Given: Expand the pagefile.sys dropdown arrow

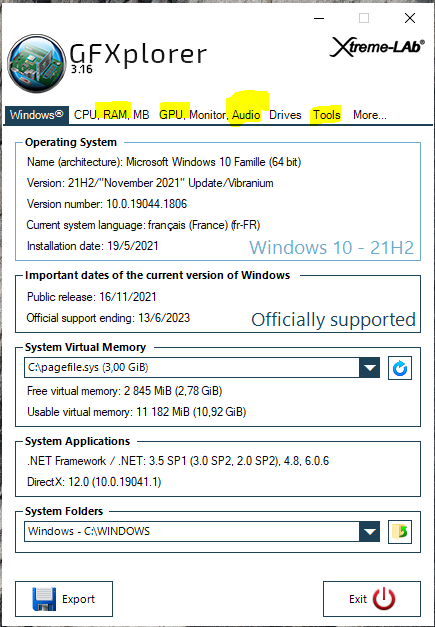Looking at the screenshot, I should 369,367.
